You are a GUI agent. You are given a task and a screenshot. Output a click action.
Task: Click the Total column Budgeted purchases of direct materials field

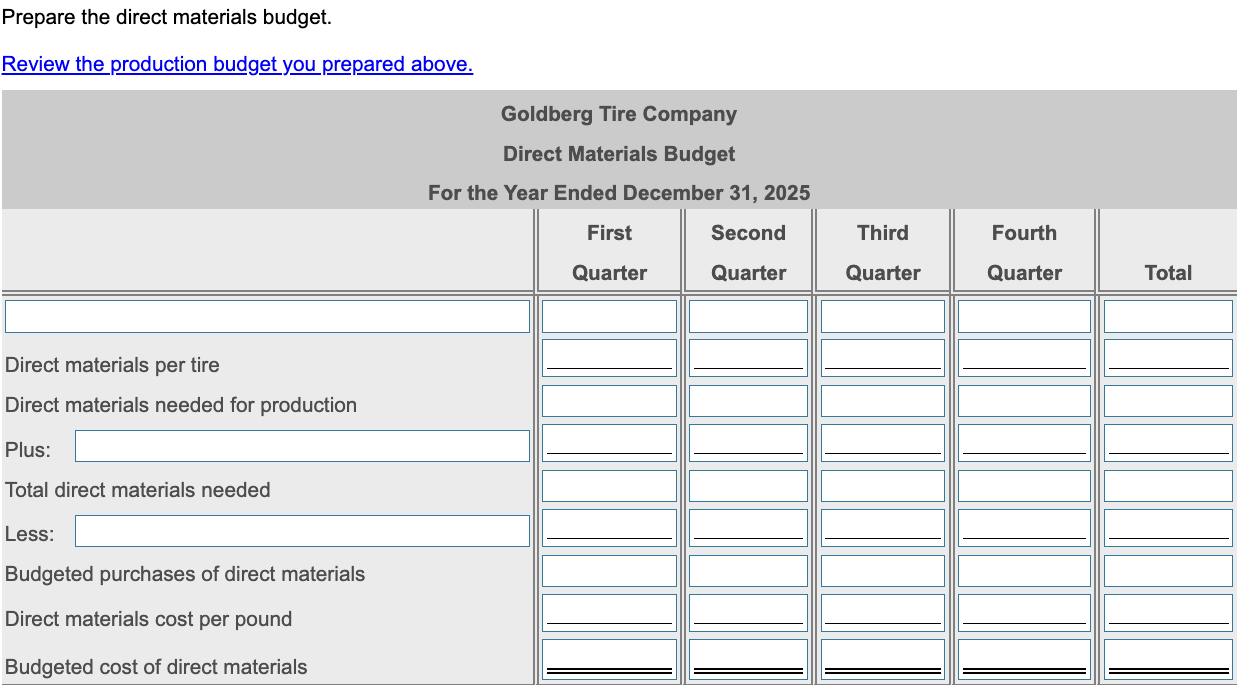(x=1168, y=569)
